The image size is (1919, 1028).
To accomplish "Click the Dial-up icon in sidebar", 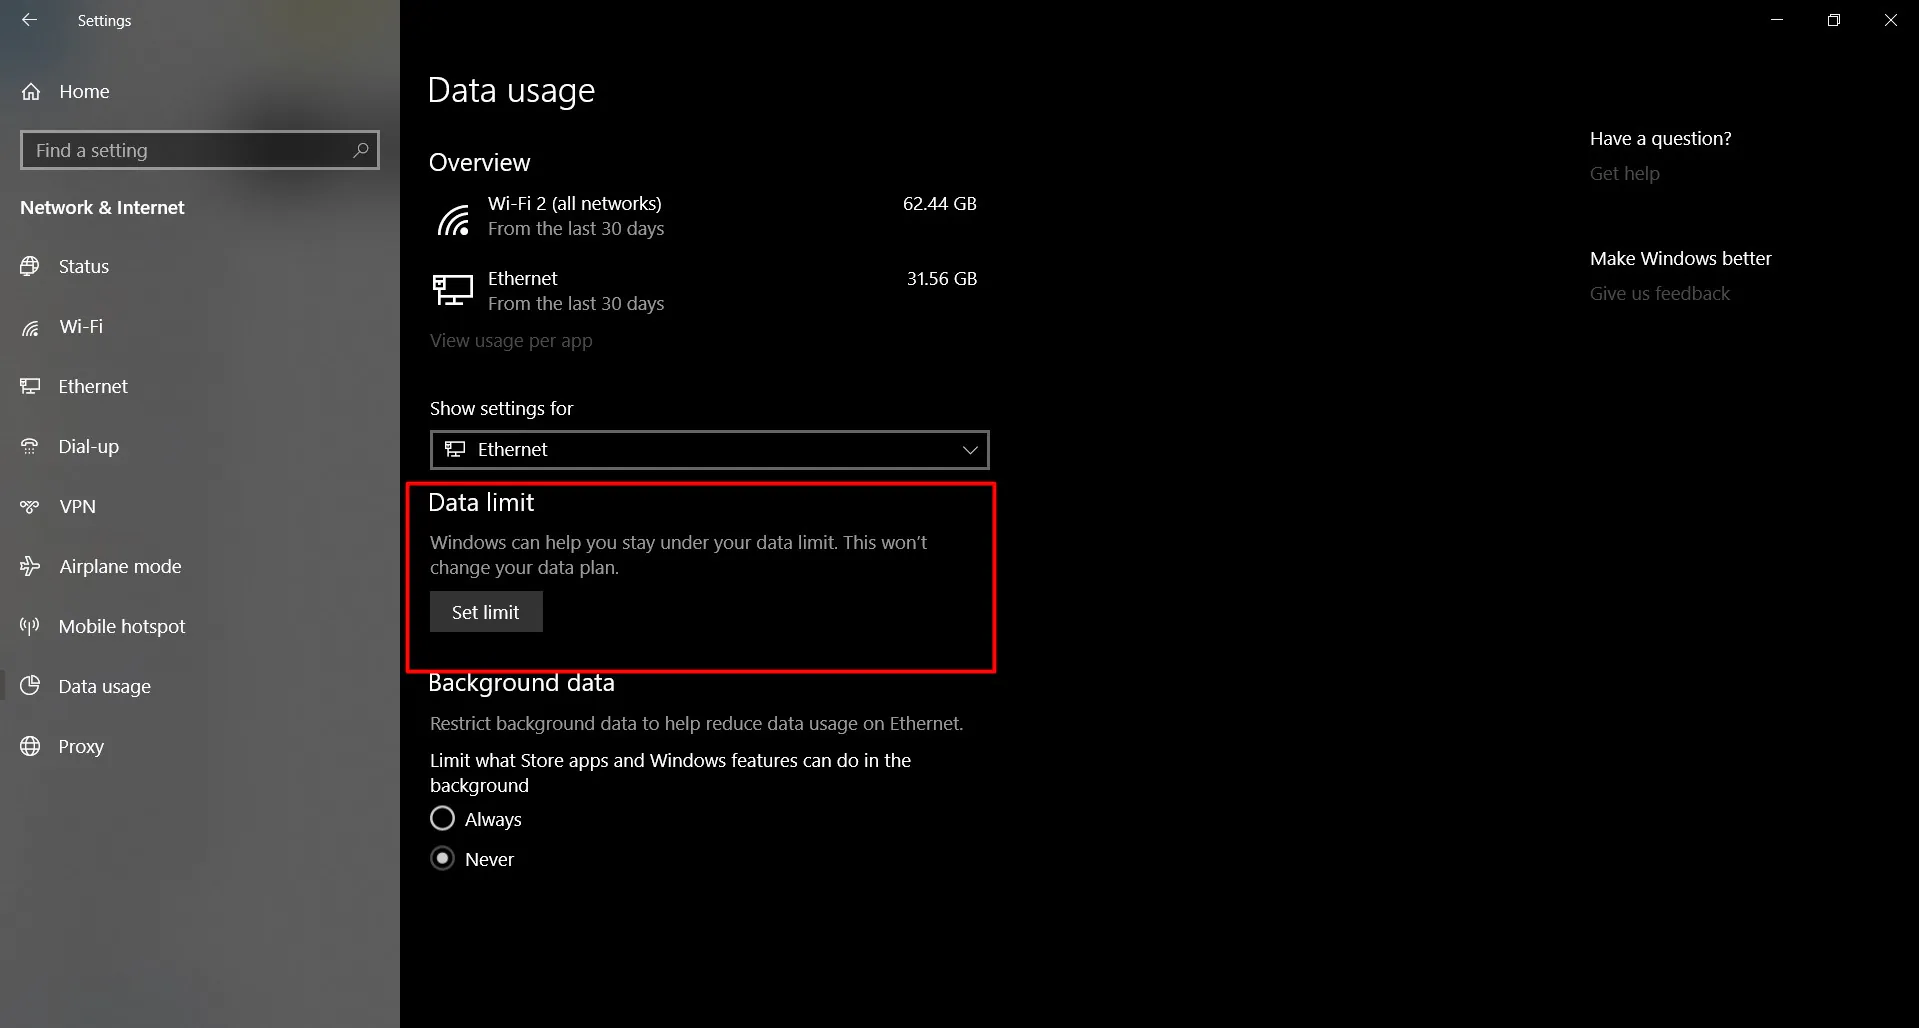I will pyautogui.click(x=30, y=446).
